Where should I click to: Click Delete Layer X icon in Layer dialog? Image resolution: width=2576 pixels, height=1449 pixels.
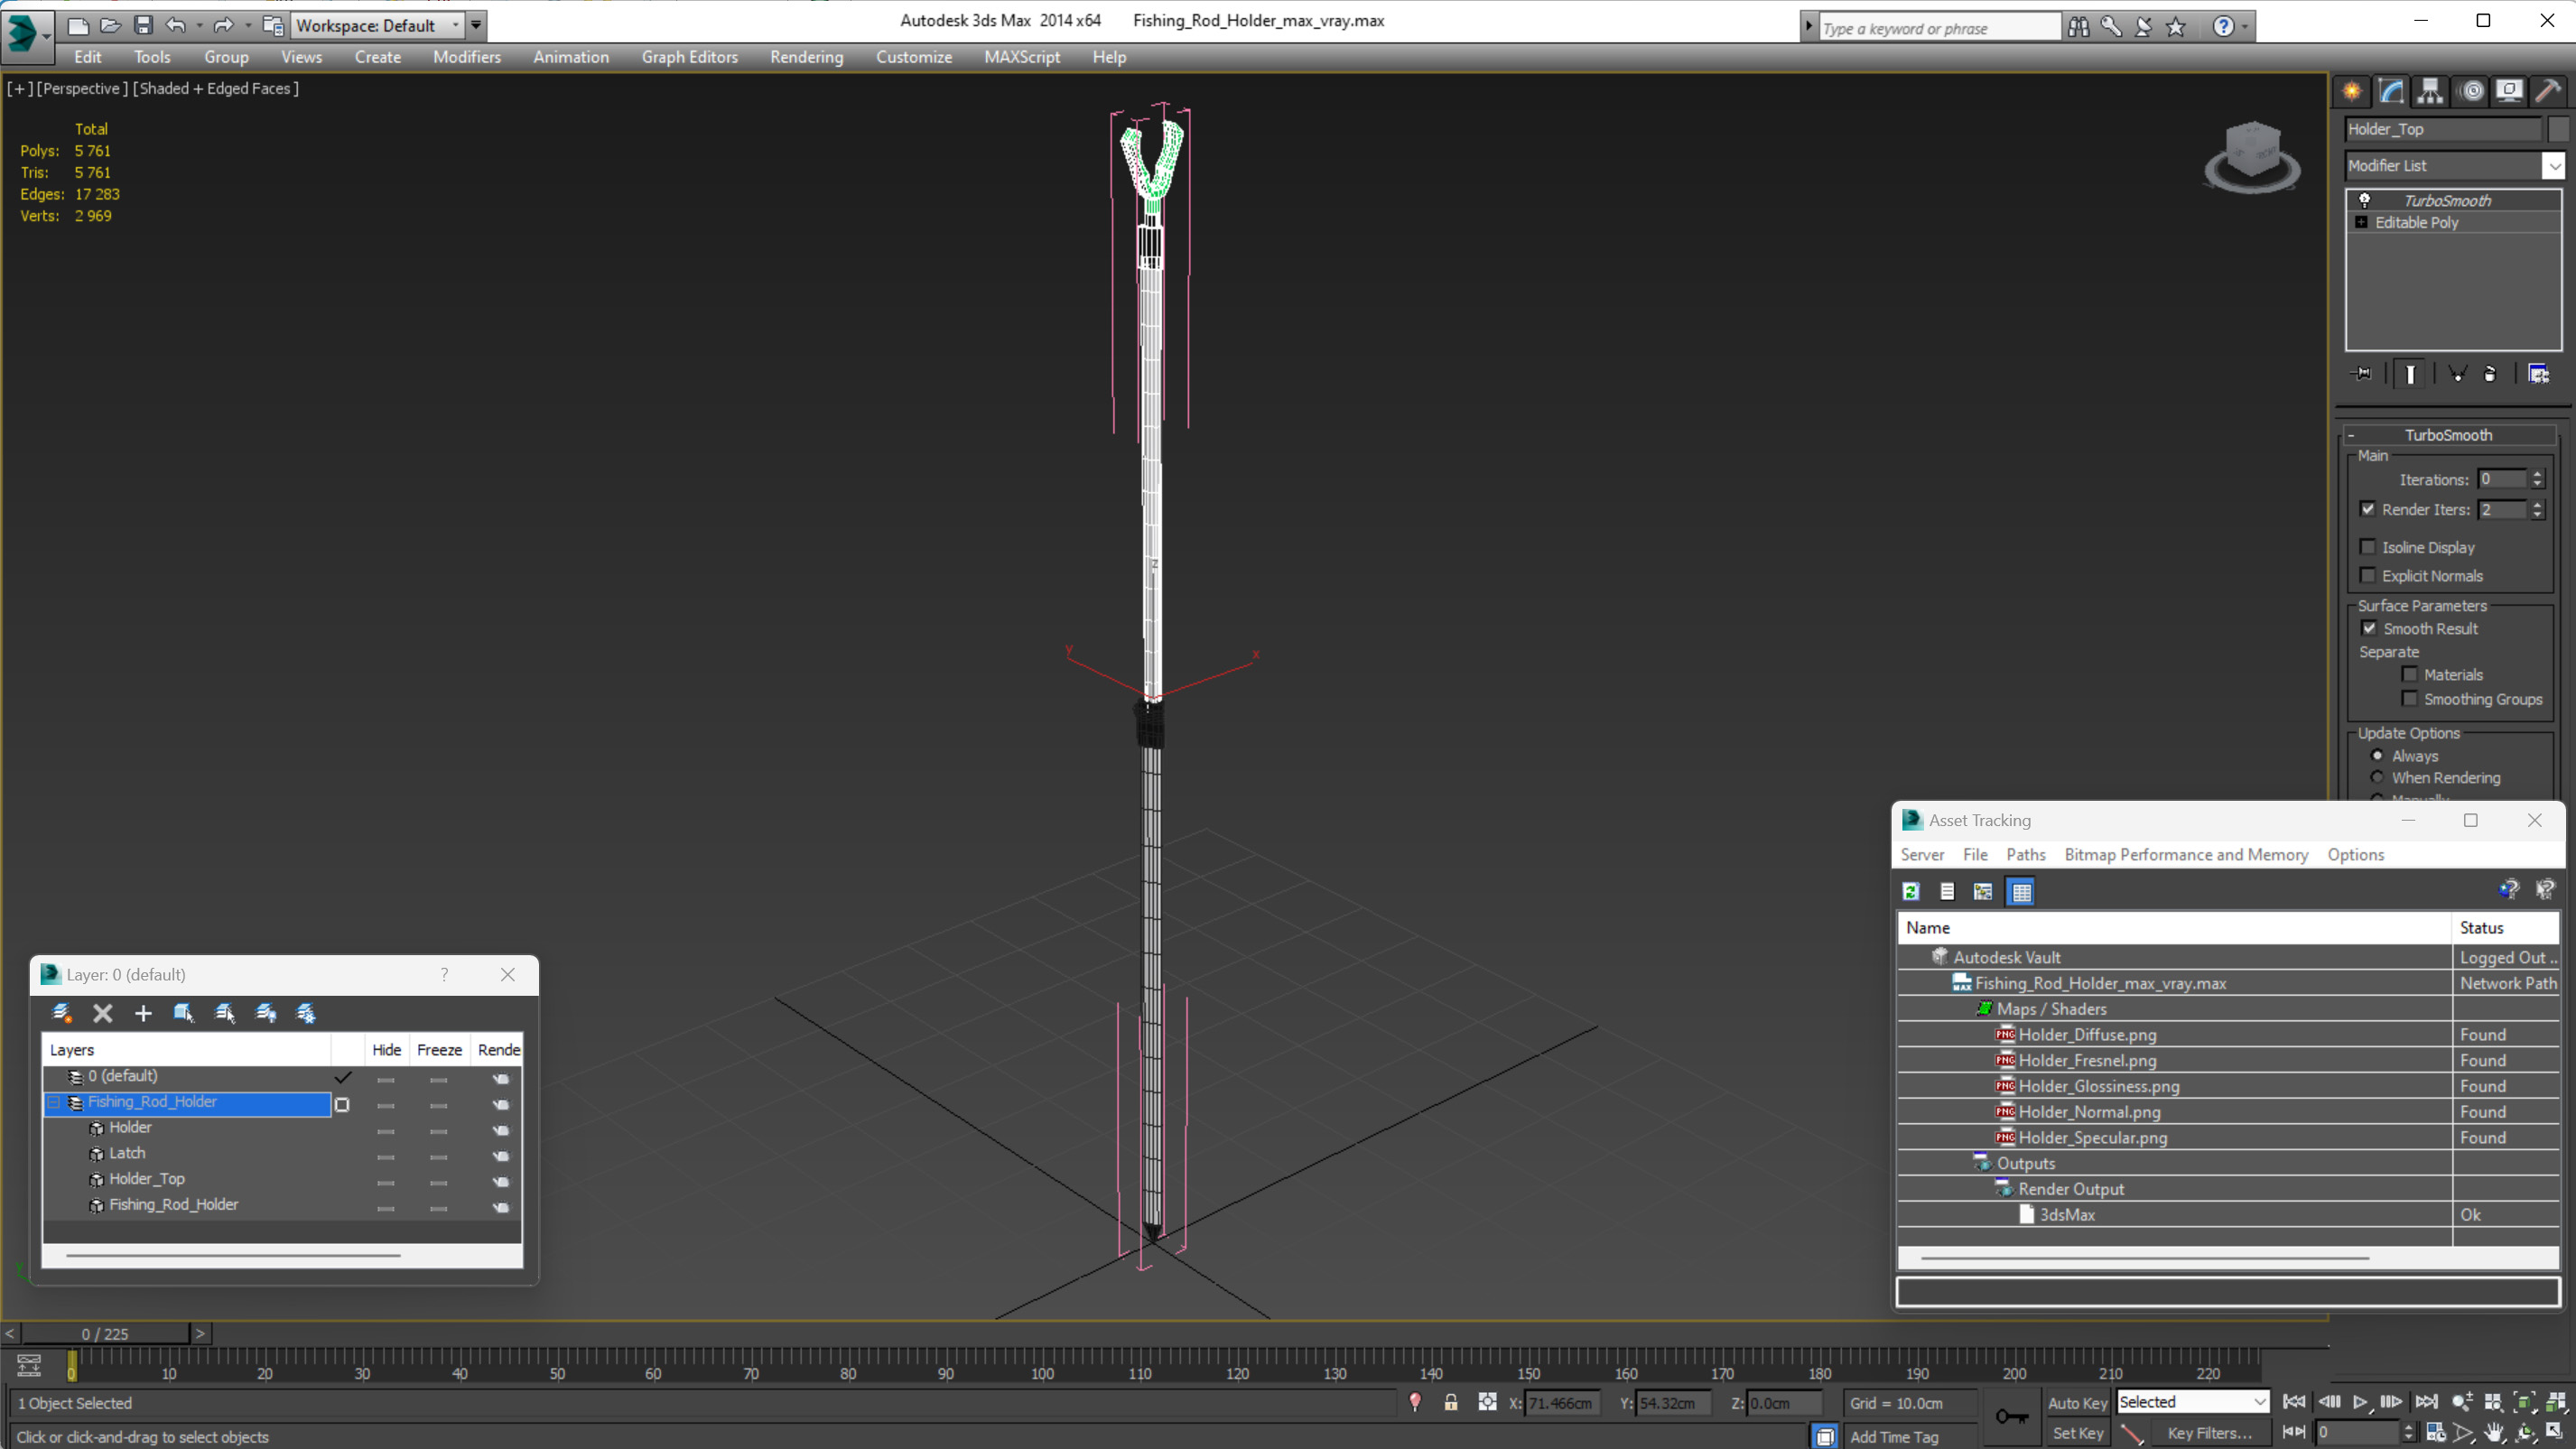(x=102, y=1013)
